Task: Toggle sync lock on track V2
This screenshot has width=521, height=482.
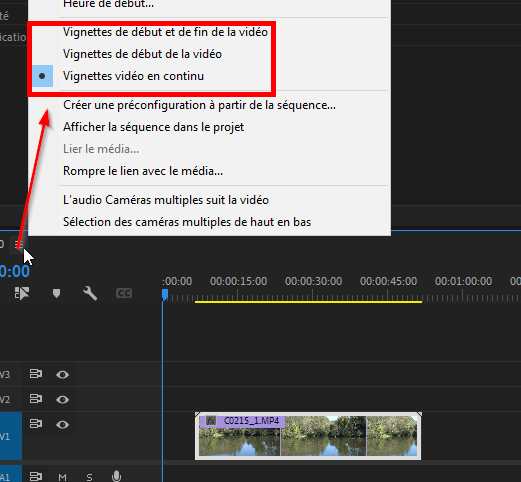Action: [x=36, y=399]
